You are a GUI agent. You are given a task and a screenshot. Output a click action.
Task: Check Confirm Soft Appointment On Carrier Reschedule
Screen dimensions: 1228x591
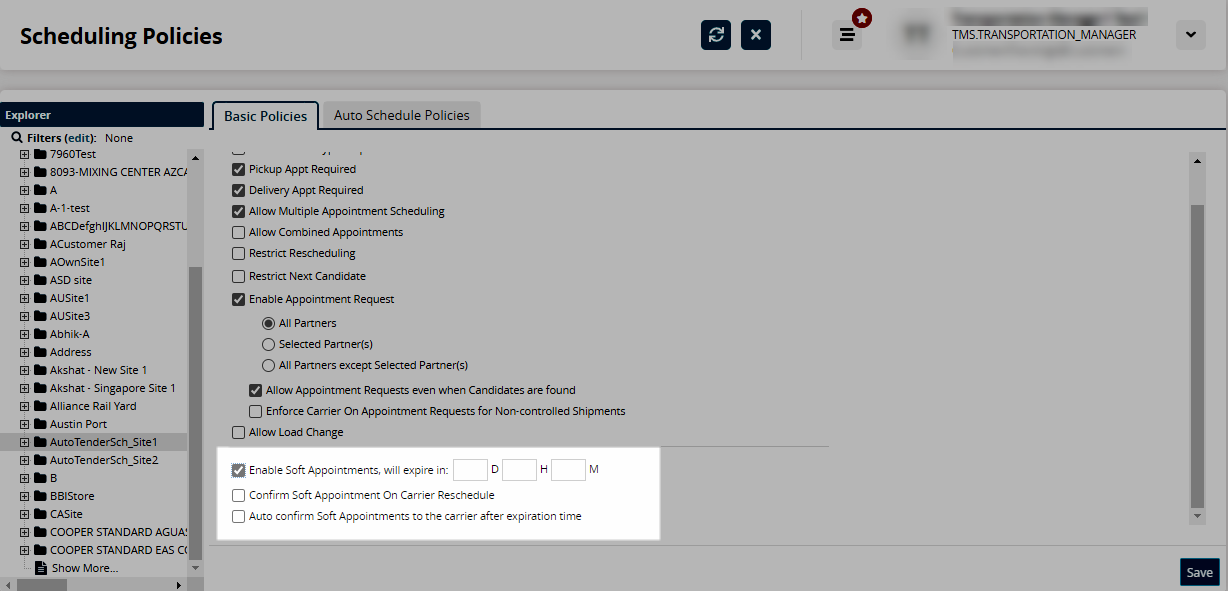coord(238,495)
